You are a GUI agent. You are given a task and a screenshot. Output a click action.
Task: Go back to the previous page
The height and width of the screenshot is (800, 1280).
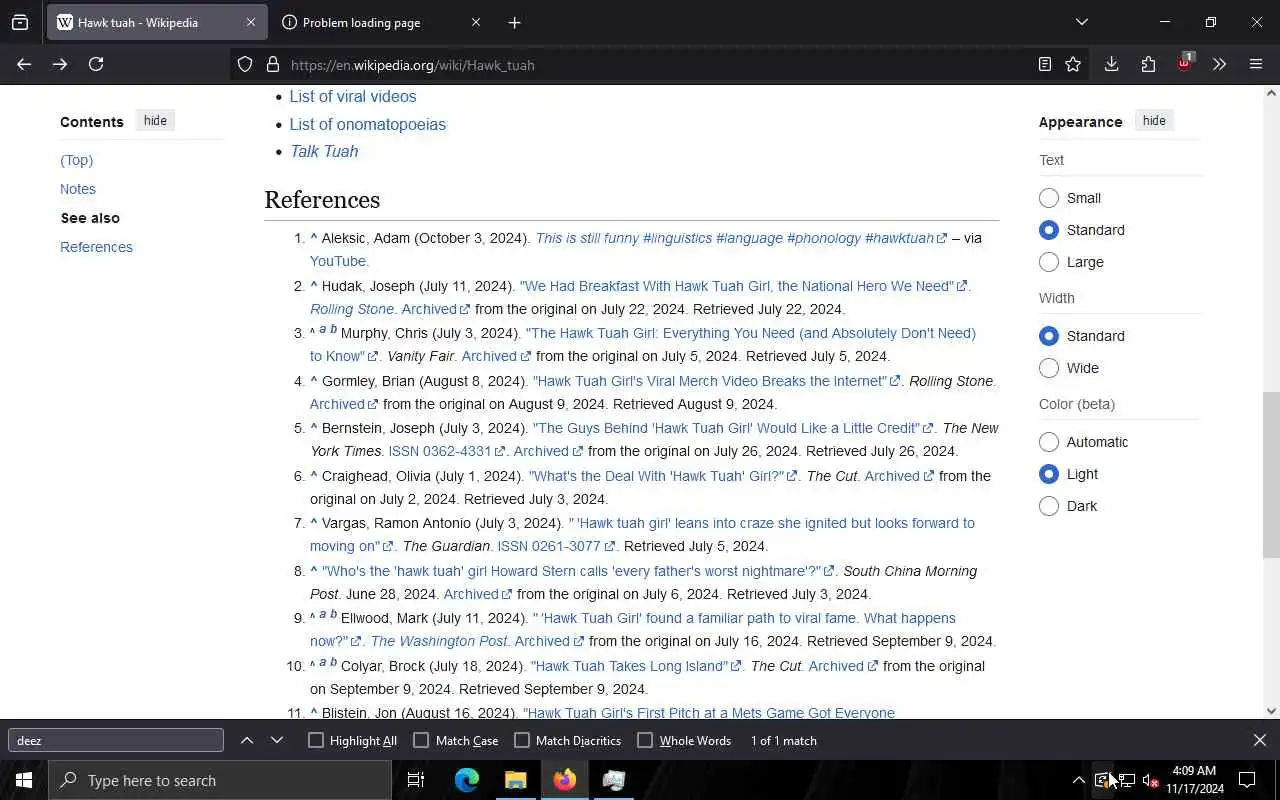coord(24,64)
